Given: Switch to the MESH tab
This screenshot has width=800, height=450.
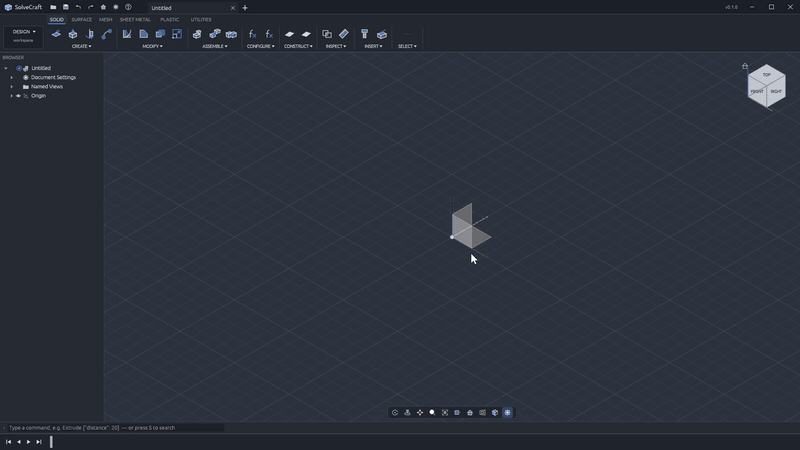Looking at the screenshot, I should coord(106,20).
